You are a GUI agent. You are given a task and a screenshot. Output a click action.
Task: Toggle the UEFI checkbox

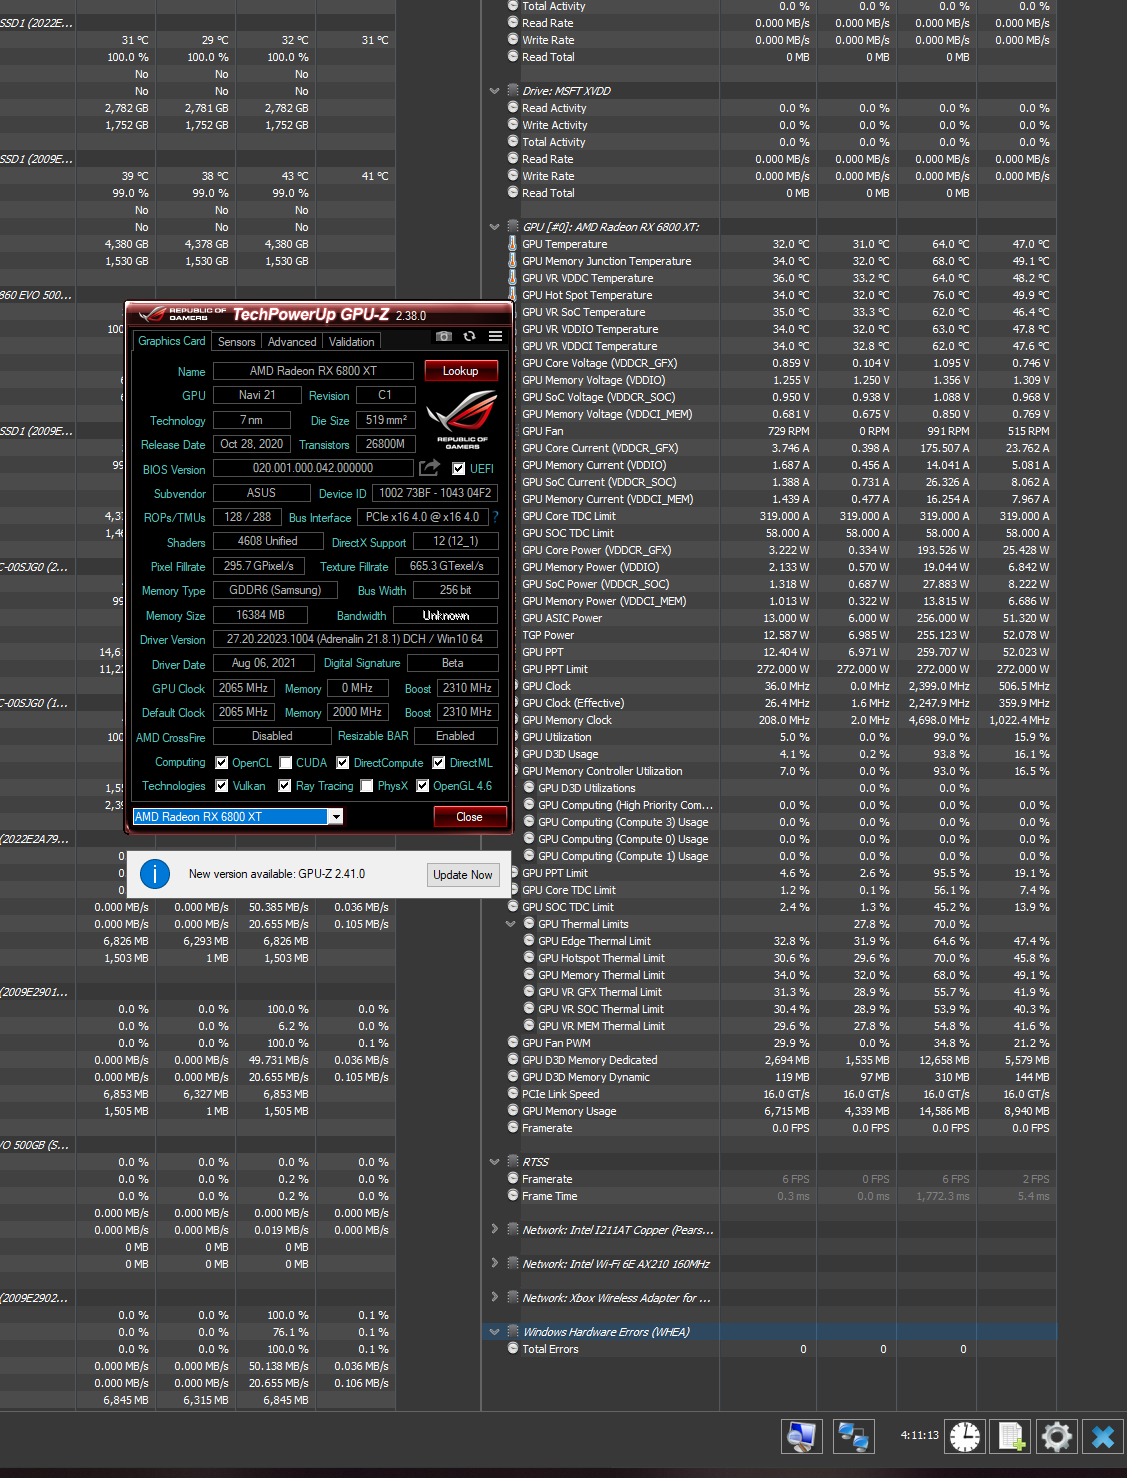458,468
